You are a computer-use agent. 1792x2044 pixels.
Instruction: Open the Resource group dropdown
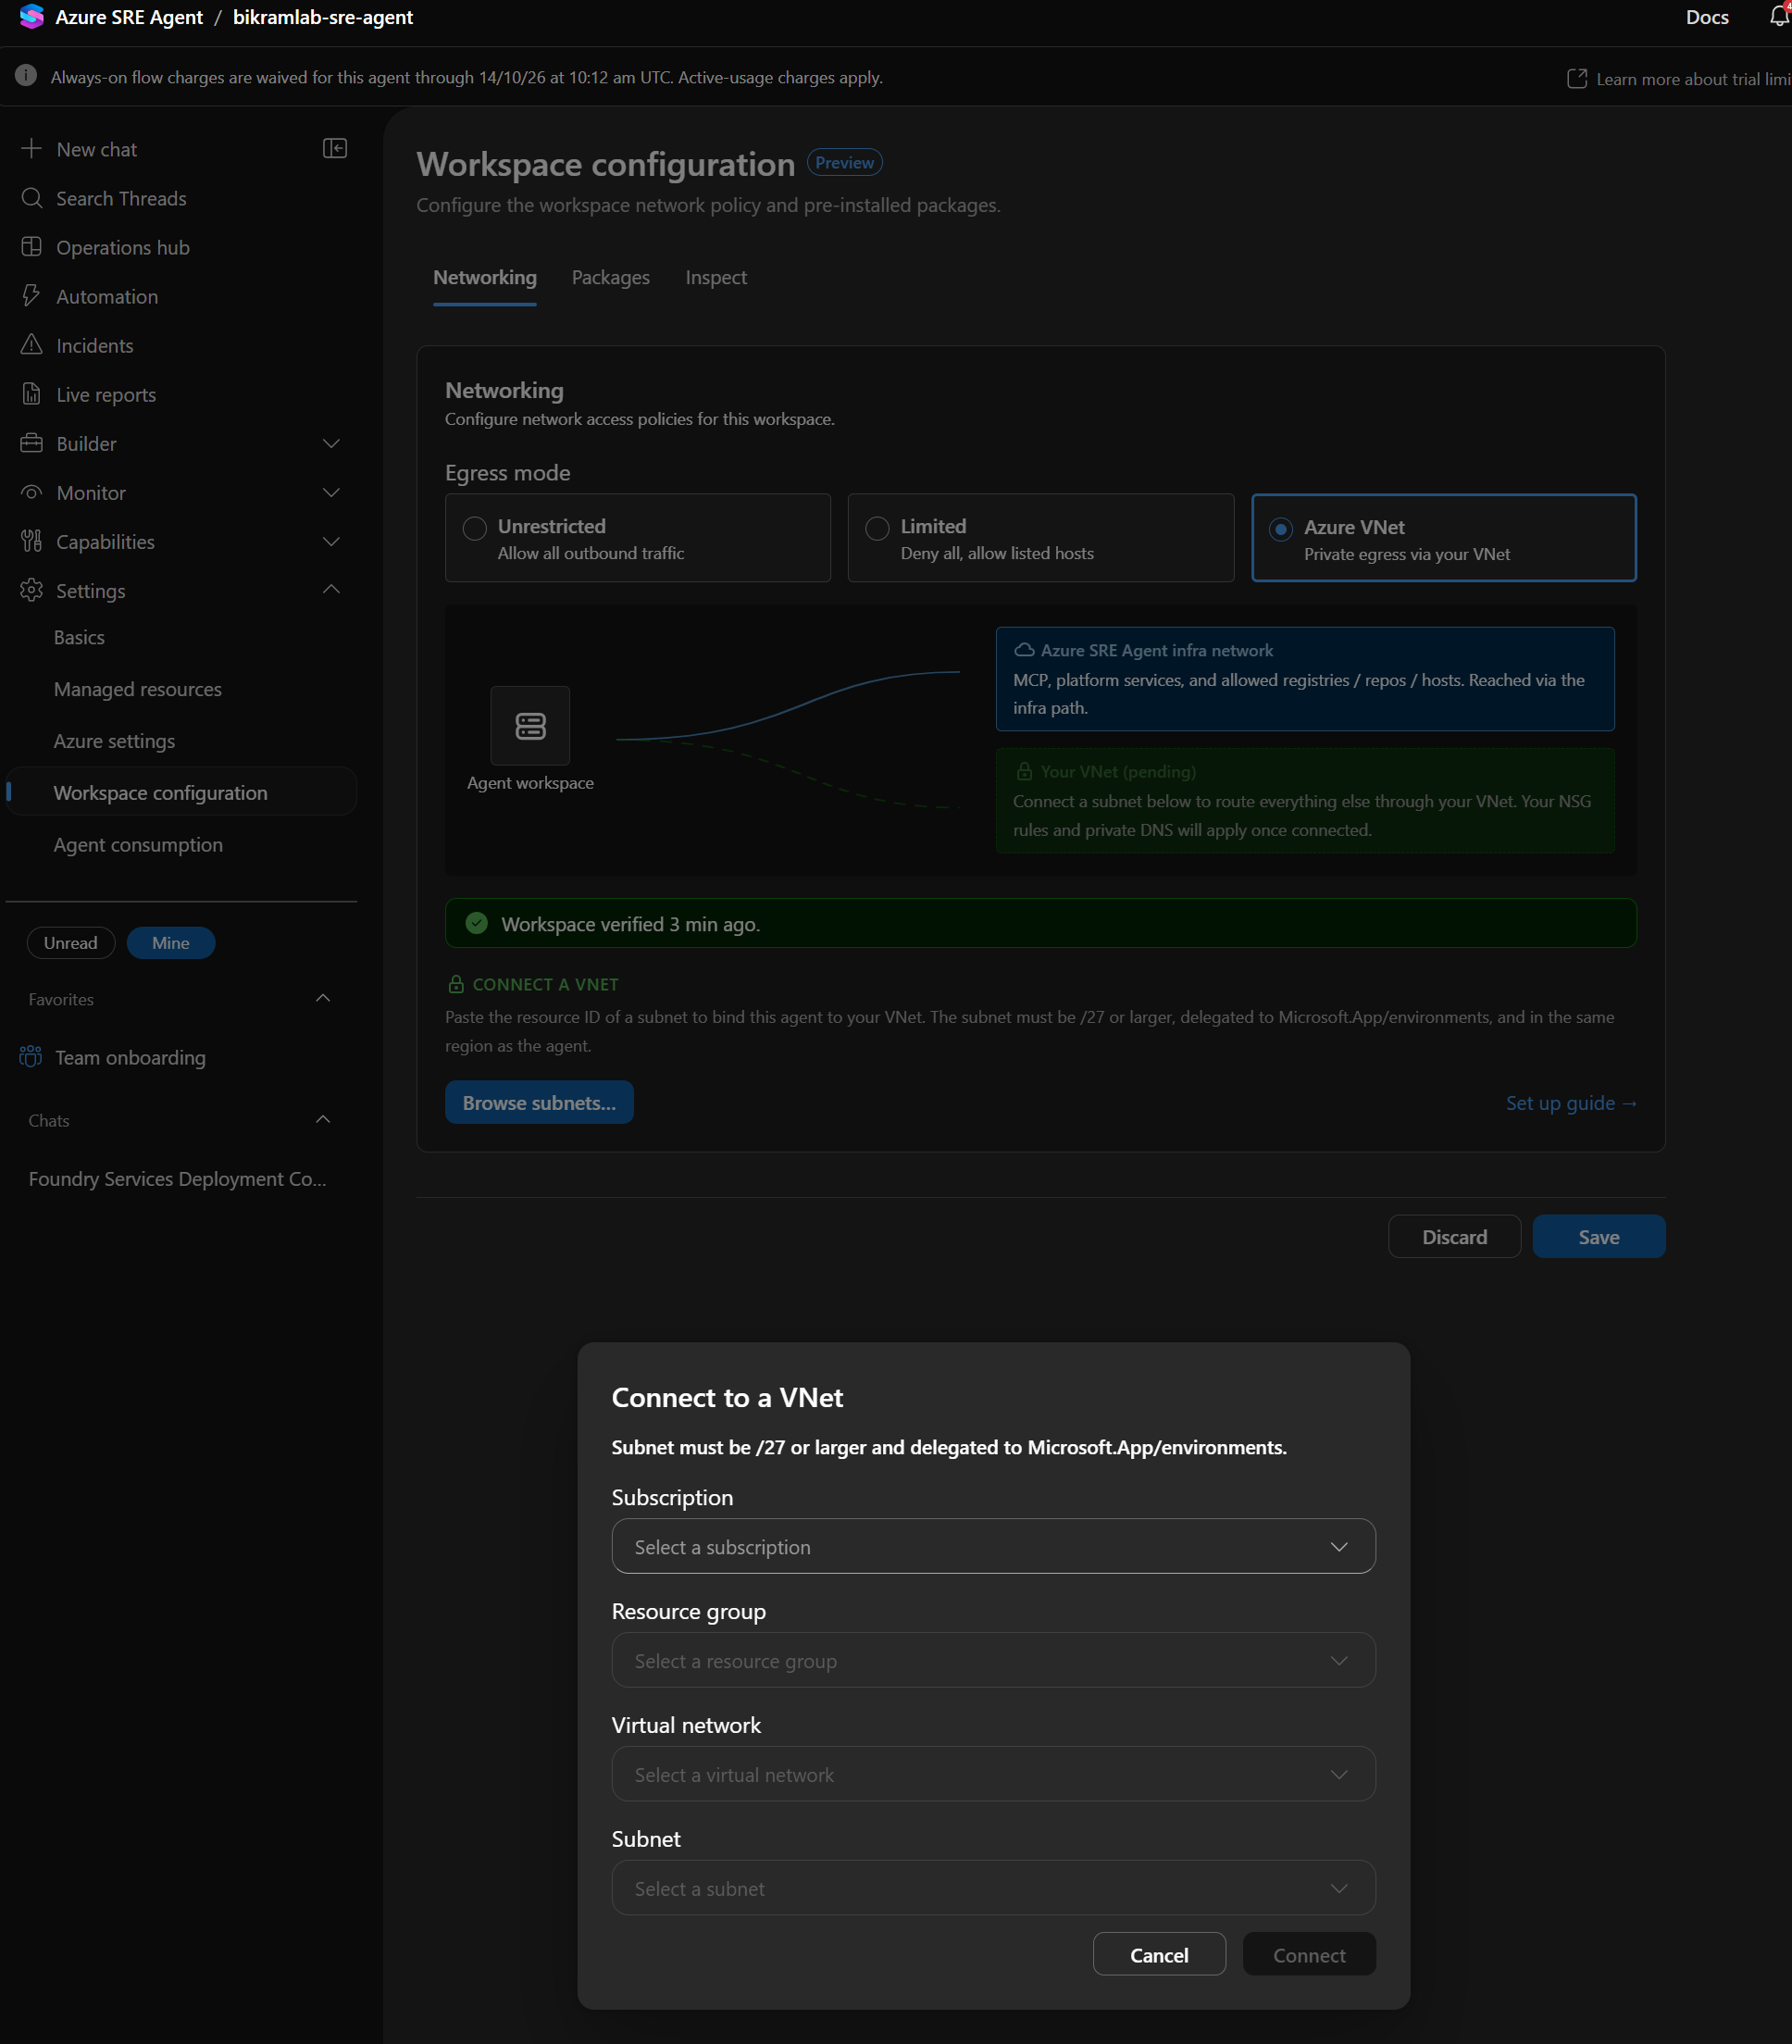(993, 1660)
